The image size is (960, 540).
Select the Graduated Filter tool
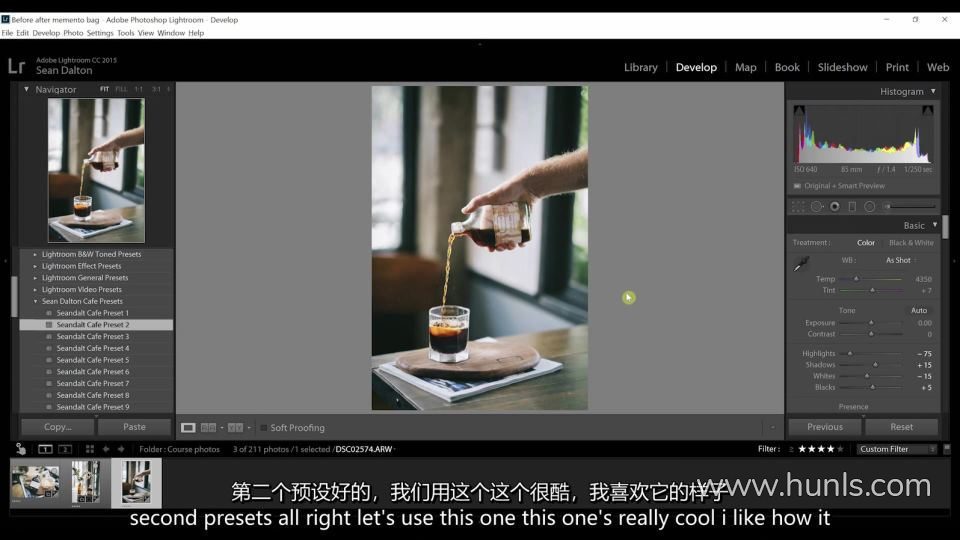[x=852, y=207]
